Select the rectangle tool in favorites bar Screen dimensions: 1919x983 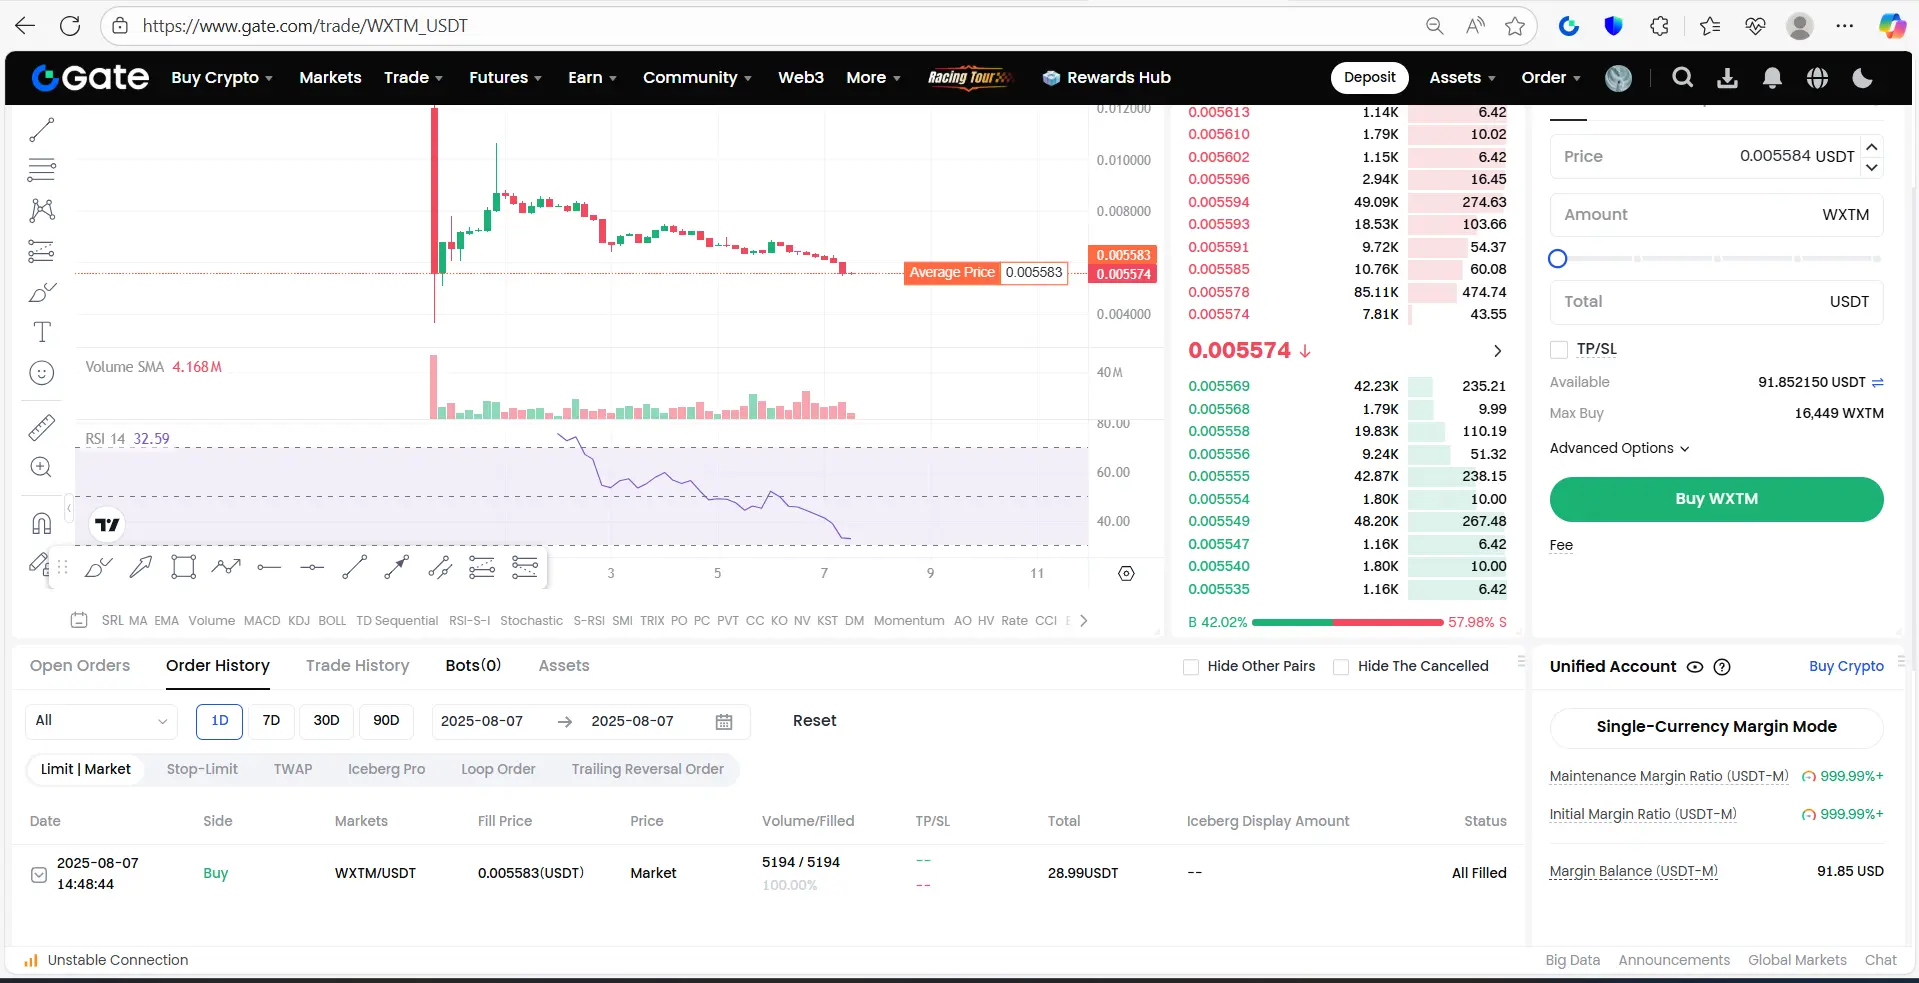[x=183, y=567]
